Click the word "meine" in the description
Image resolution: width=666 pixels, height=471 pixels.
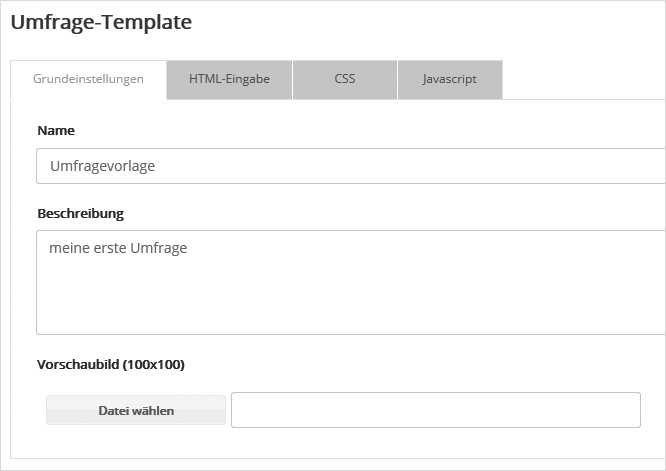click(x=68, y=247)
